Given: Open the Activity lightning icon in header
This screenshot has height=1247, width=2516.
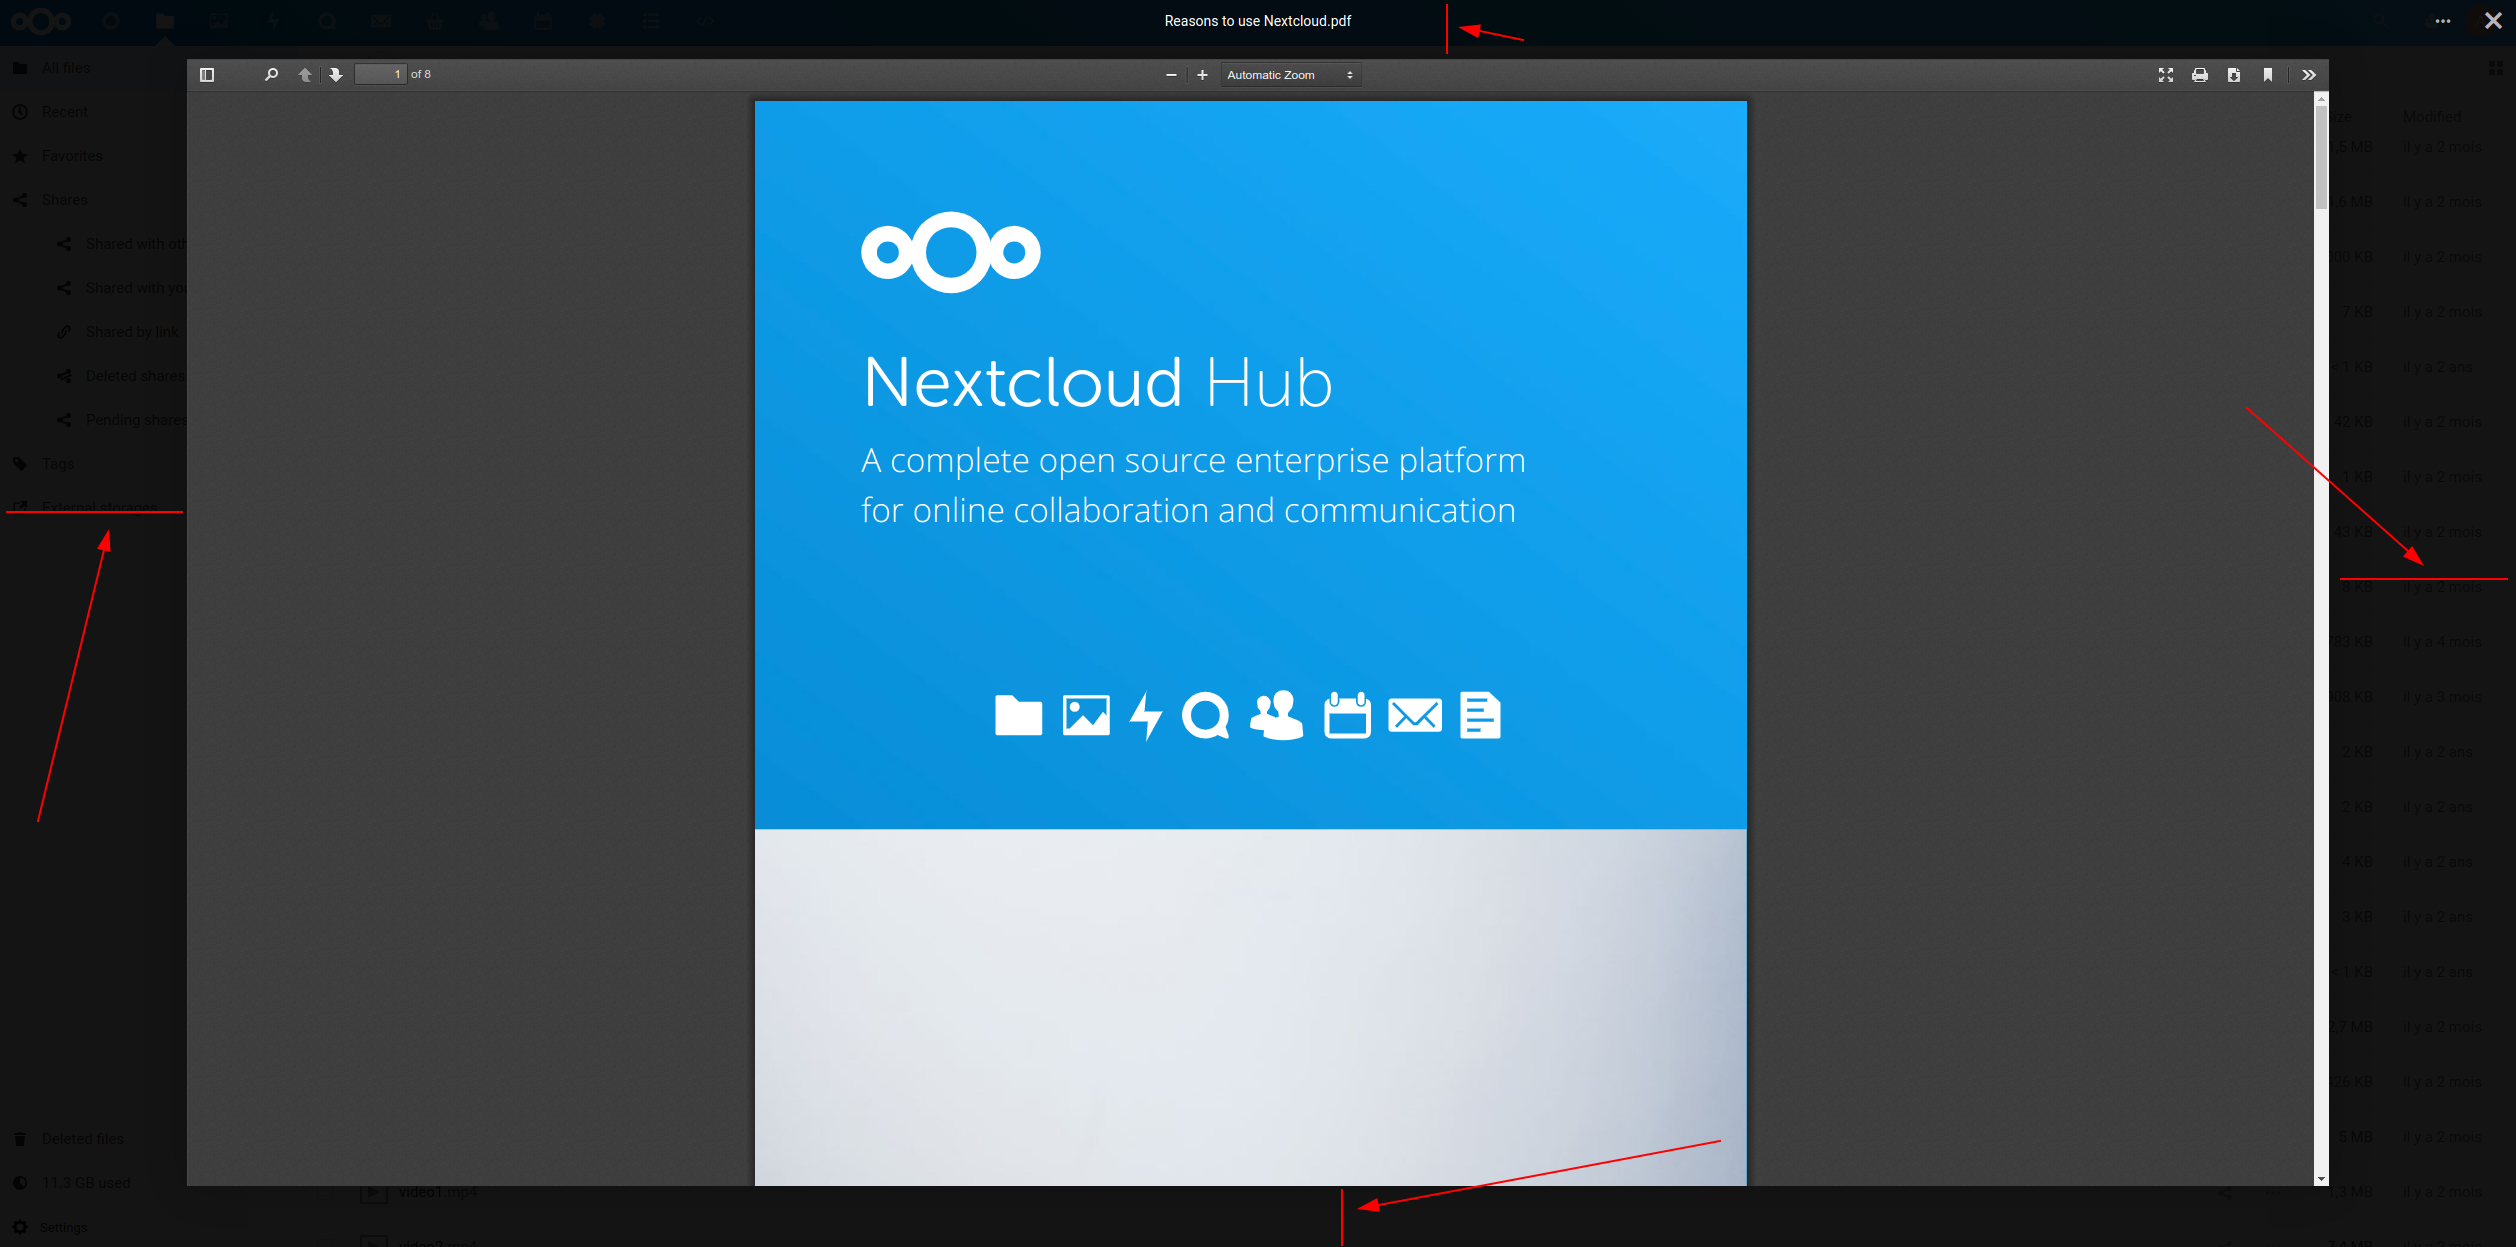Looking at the screenshot, I should point(273,21).
